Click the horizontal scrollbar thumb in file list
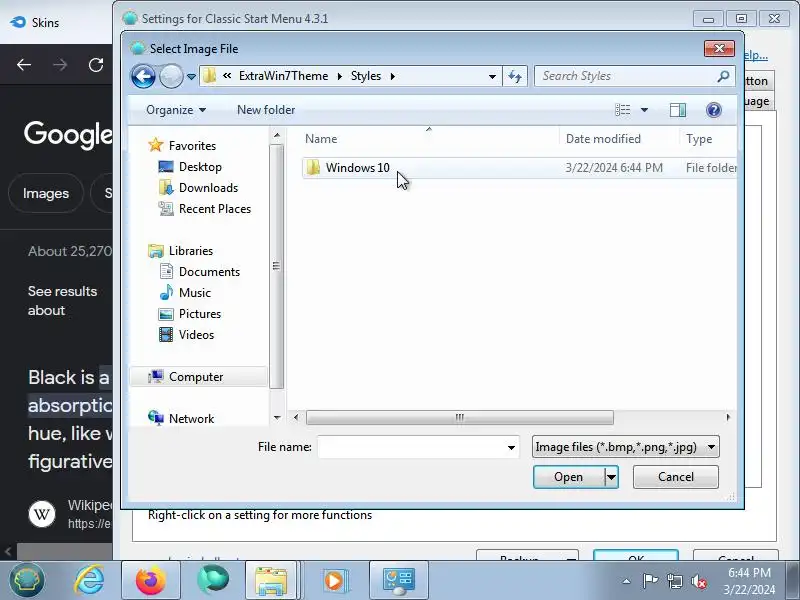The image size is (800, 600). [460, 417]
